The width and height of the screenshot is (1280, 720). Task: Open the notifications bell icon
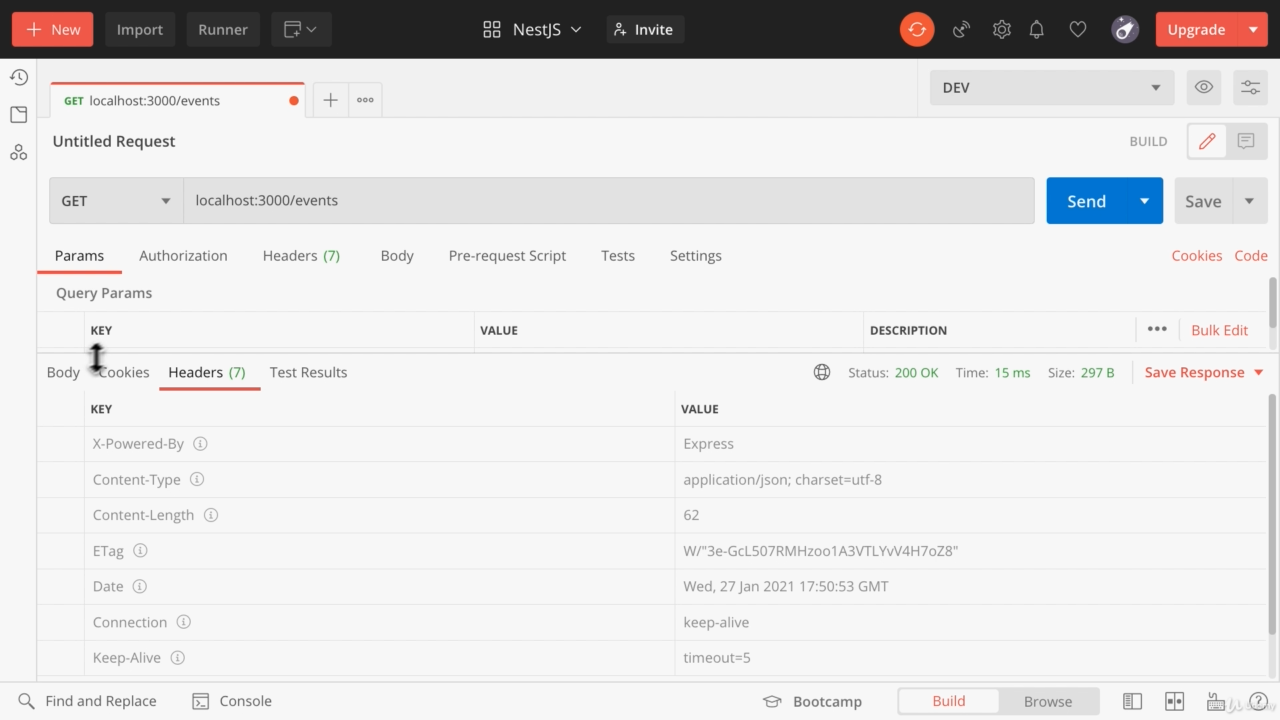1037,29
